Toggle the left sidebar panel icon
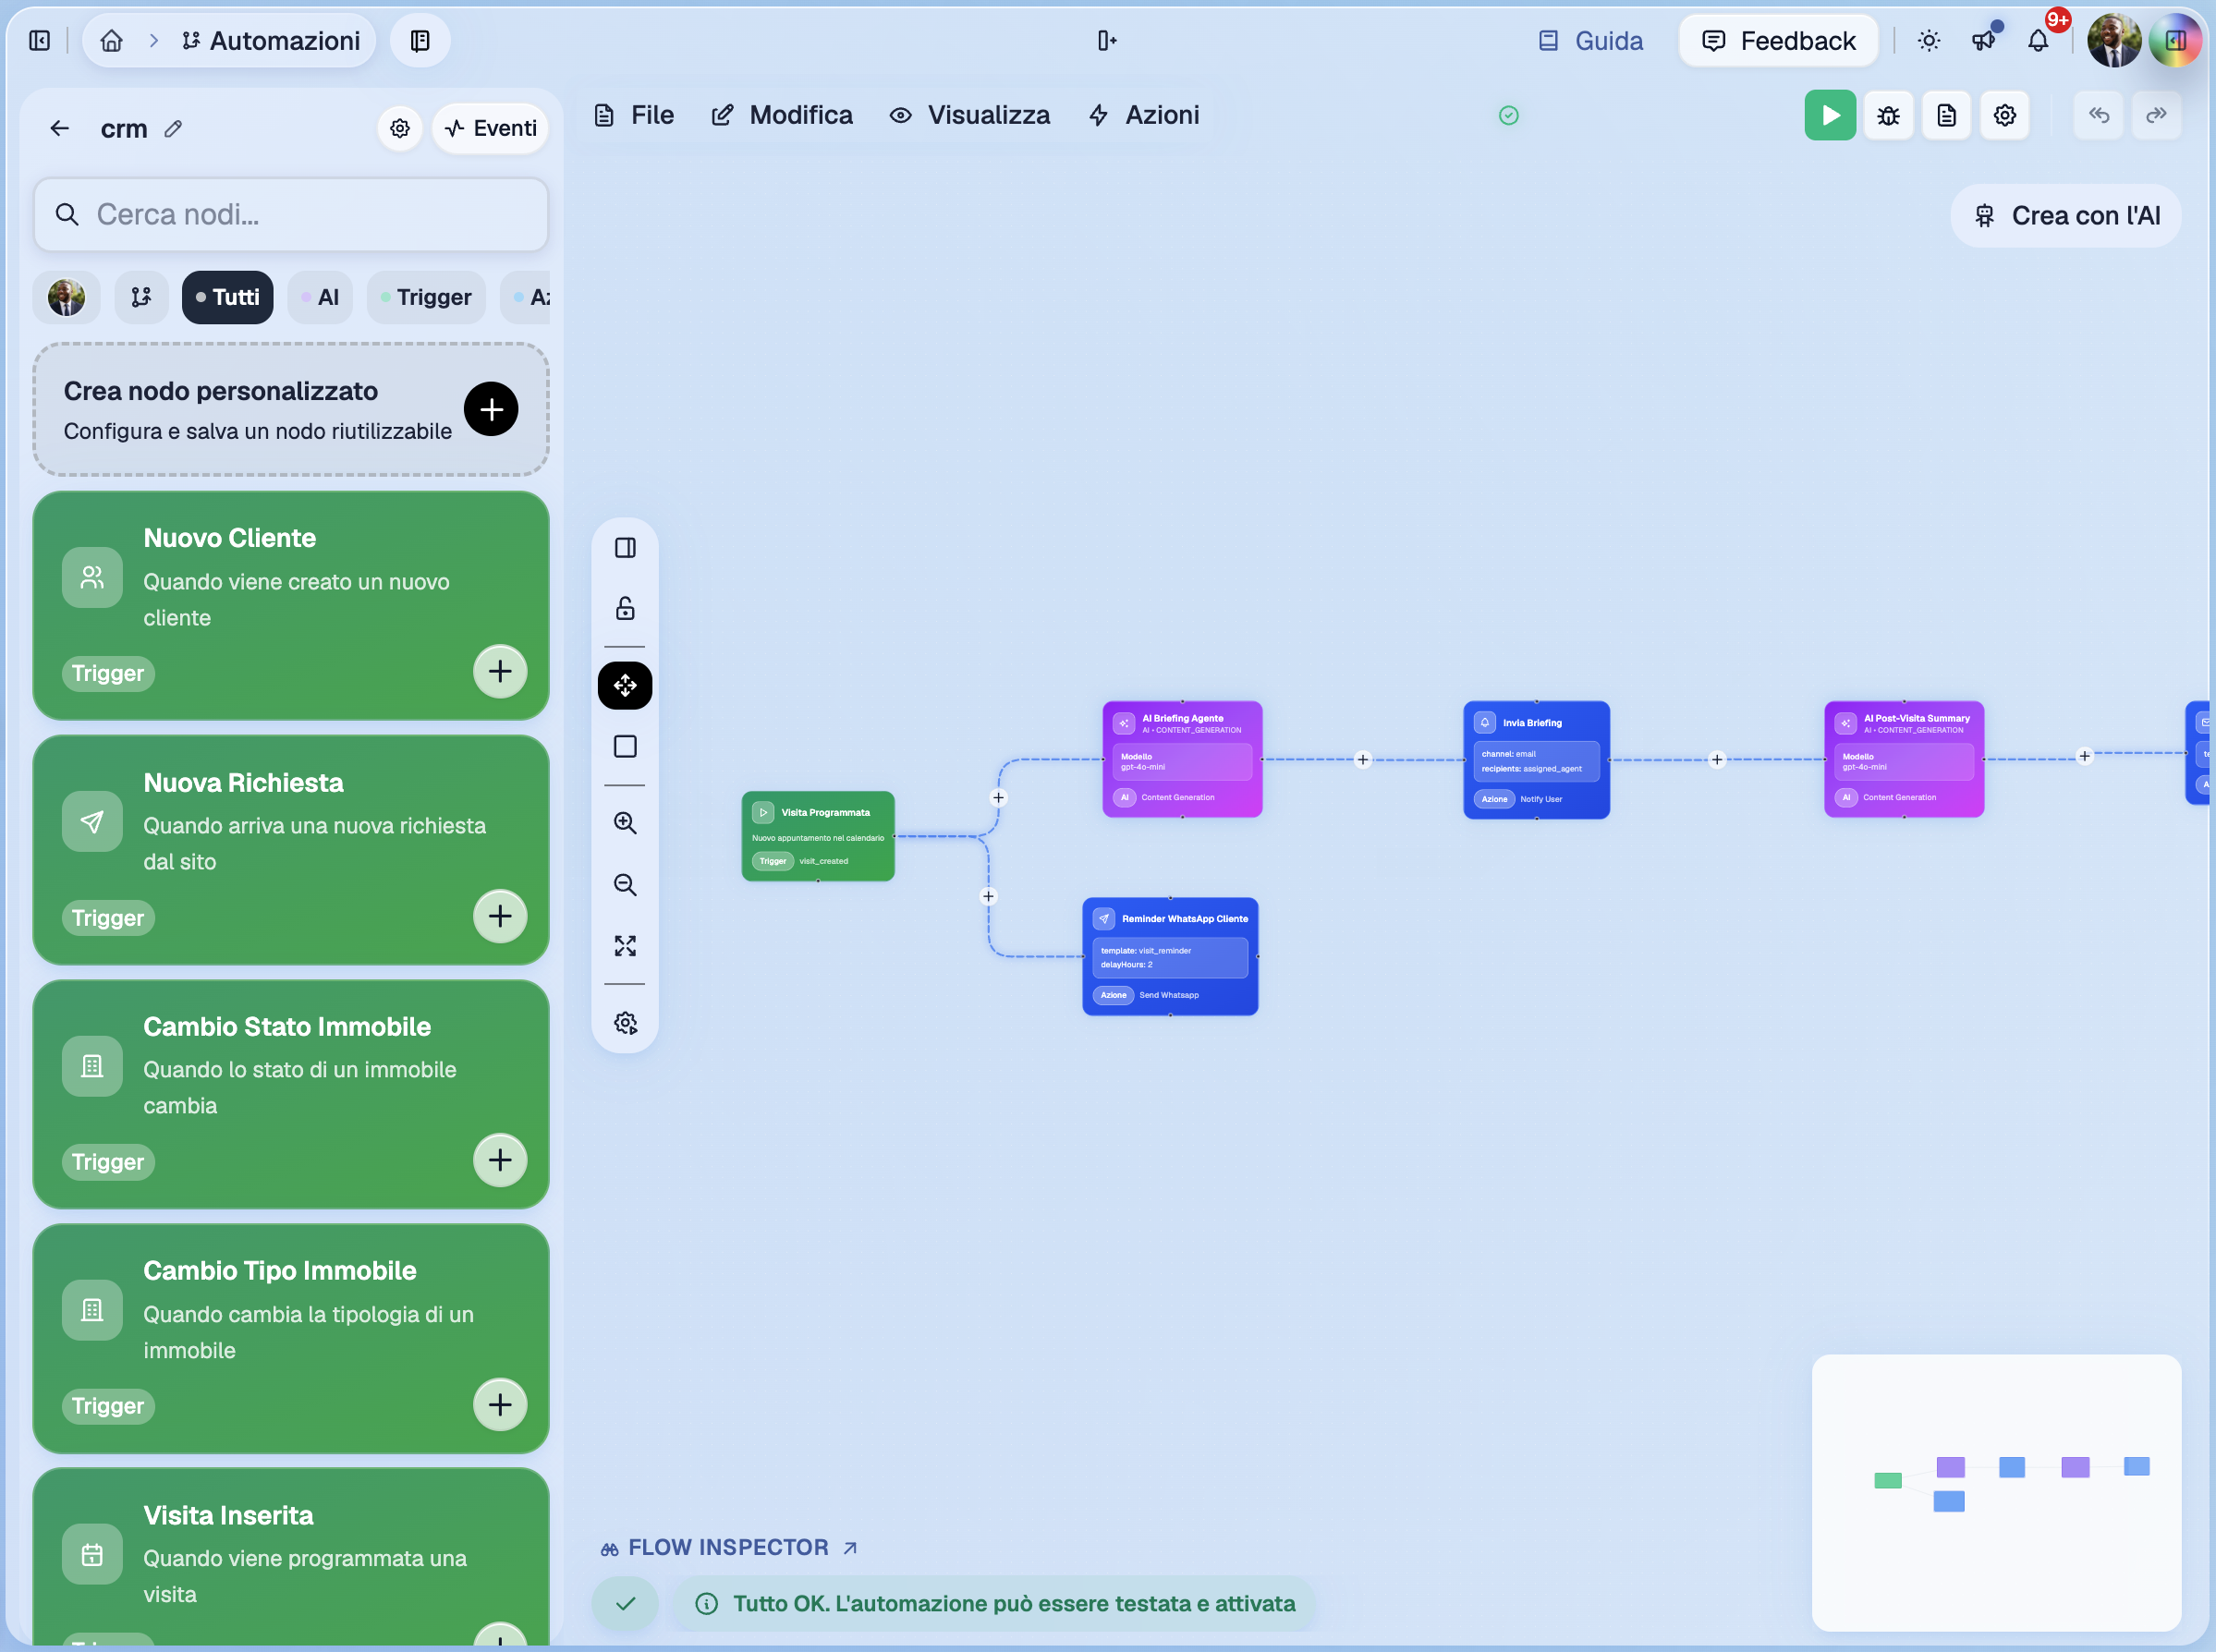The image size is (2216, 1652). pyautogui.click(x=39, y=40)
